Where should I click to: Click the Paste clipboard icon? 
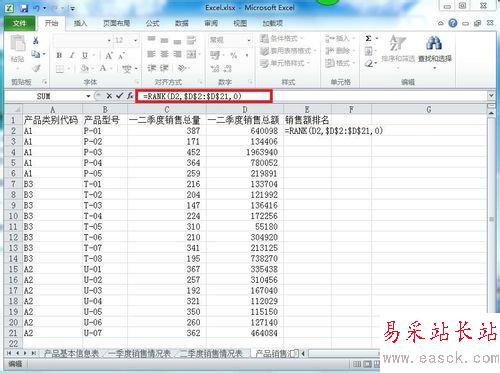[x=18, y=43]
